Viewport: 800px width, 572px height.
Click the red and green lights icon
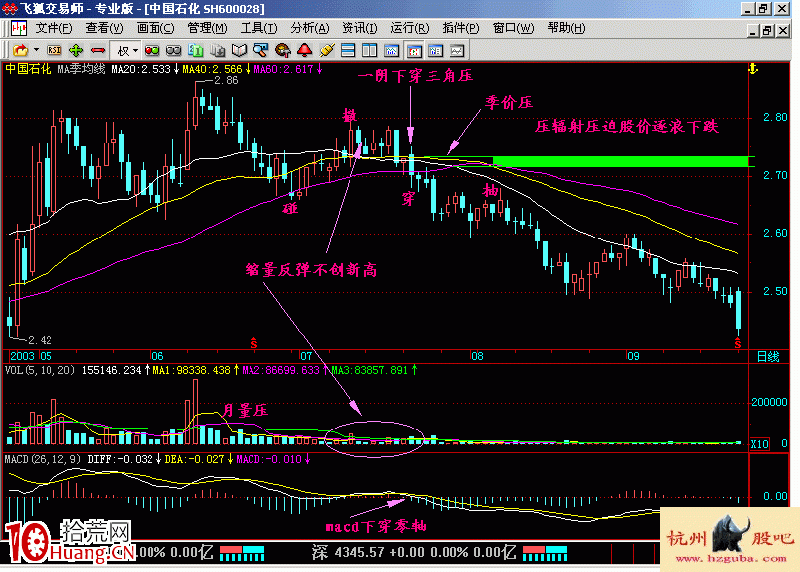pos(152,50)
